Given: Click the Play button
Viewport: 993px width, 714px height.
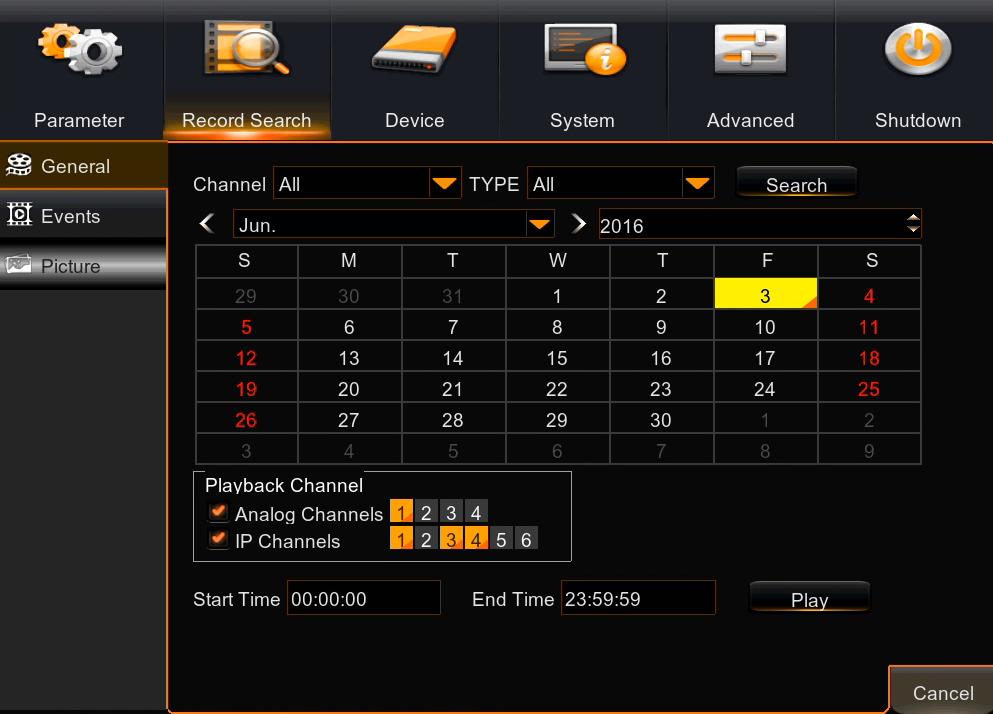Looking at the screenshot, I should (809, 598).
